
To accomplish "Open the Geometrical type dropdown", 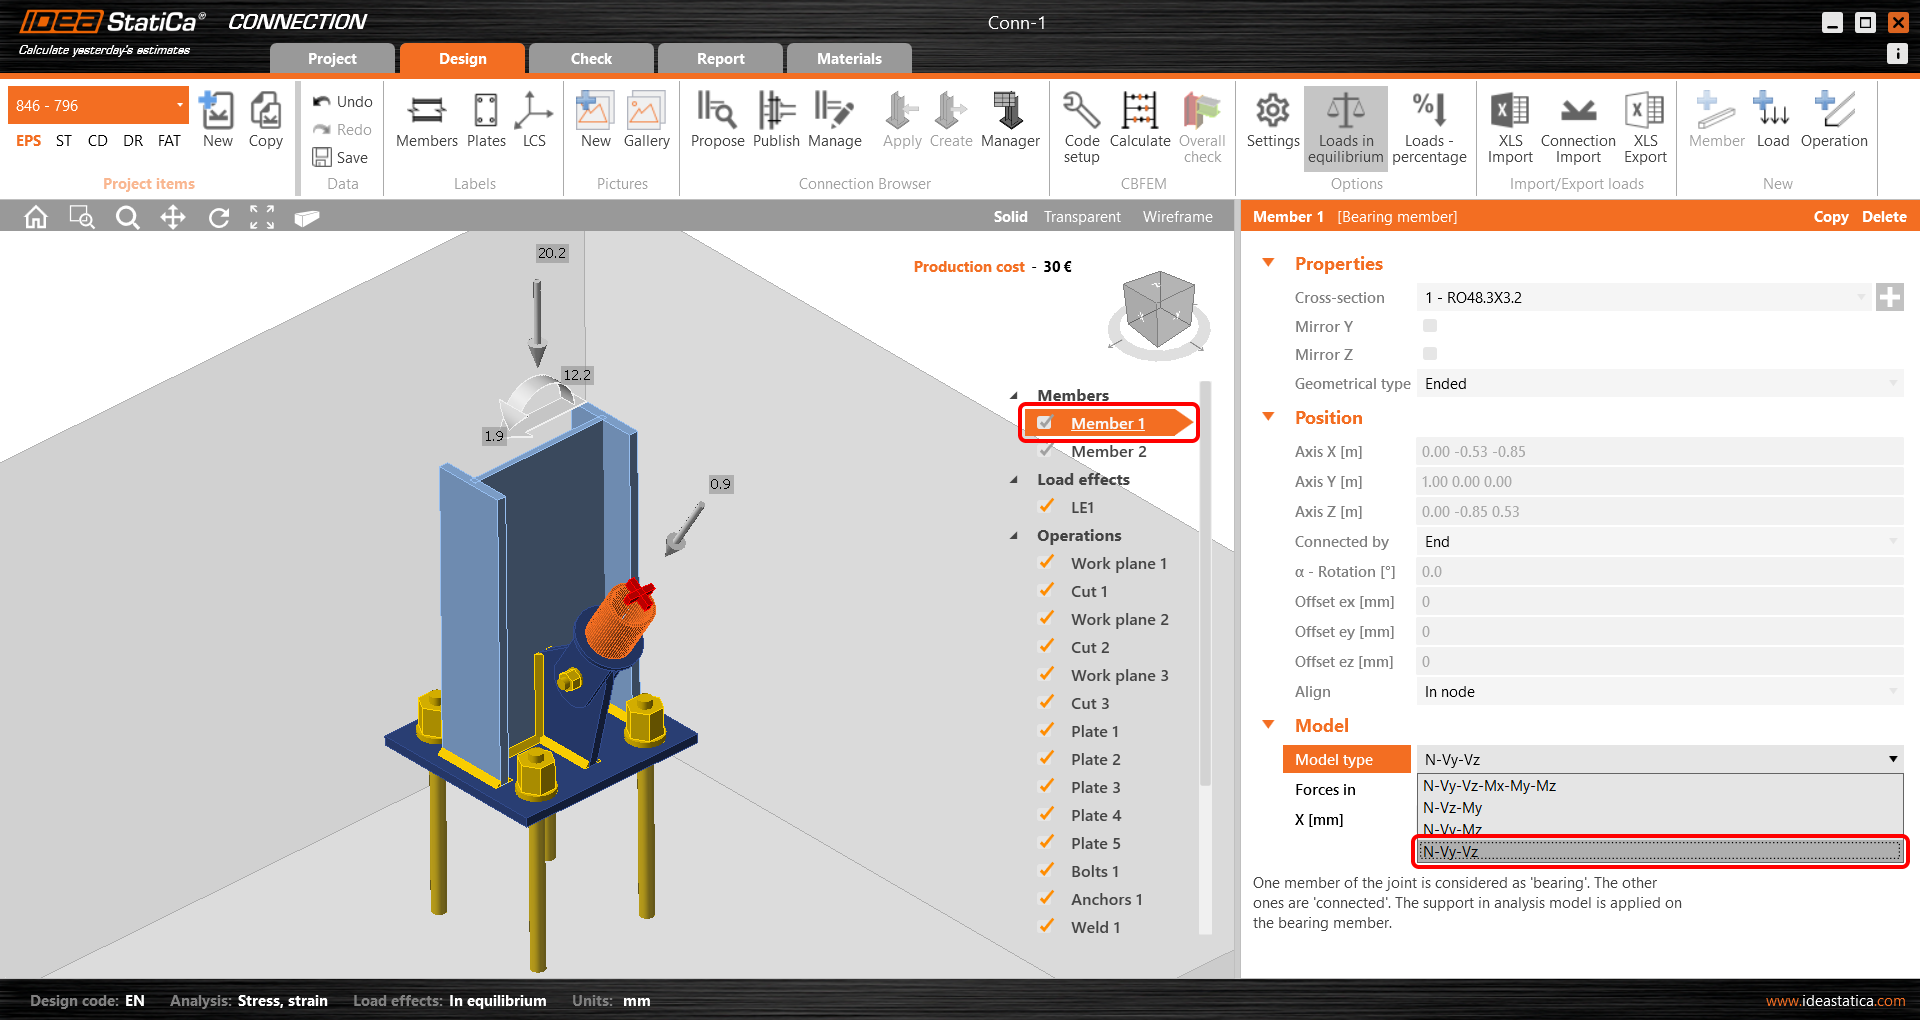I will point(1658,384).
